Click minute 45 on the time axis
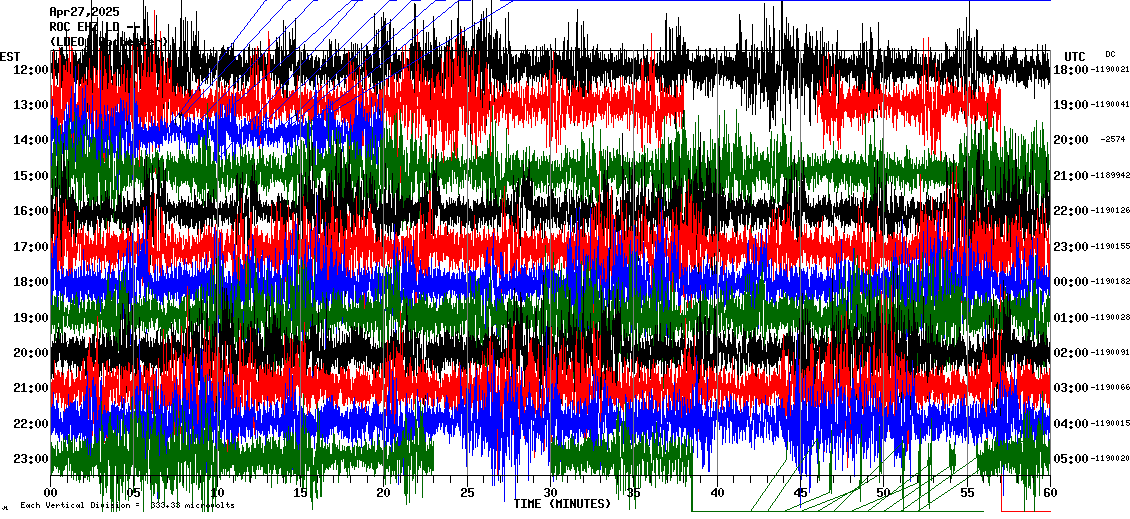Image resolution: width=1130 pixels, height=519 pixels. [x=800, y=493]
